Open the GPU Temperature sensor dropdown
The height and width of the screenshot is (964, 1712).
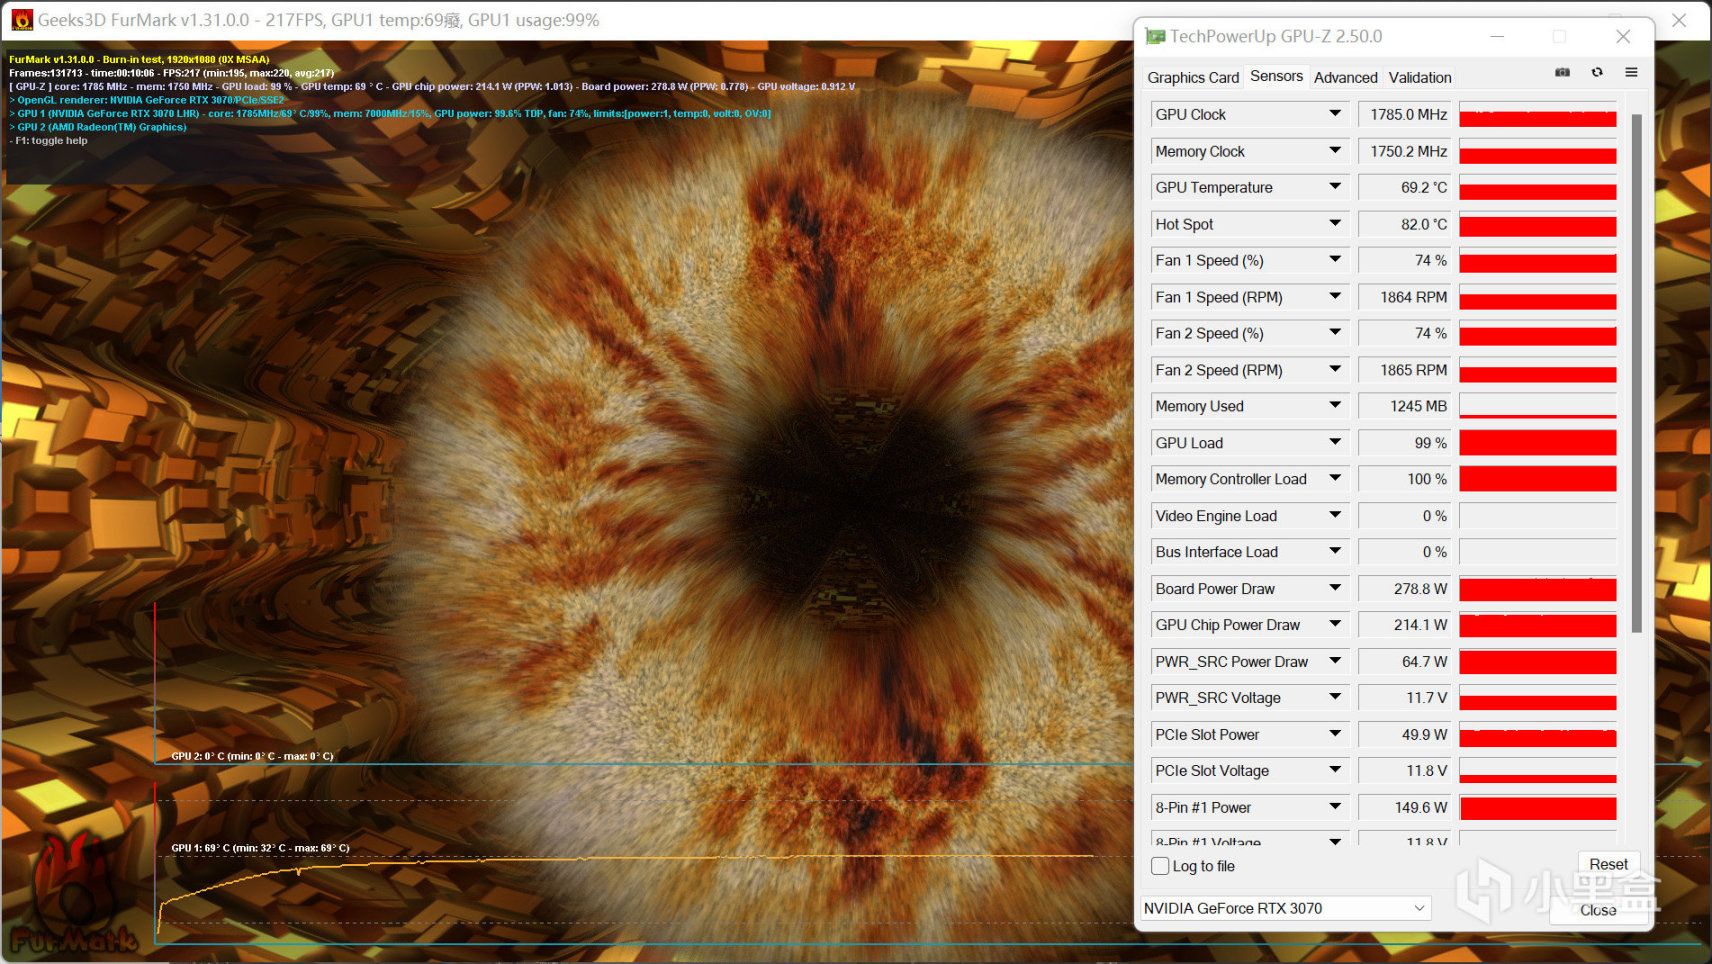tap(1335, 187)
